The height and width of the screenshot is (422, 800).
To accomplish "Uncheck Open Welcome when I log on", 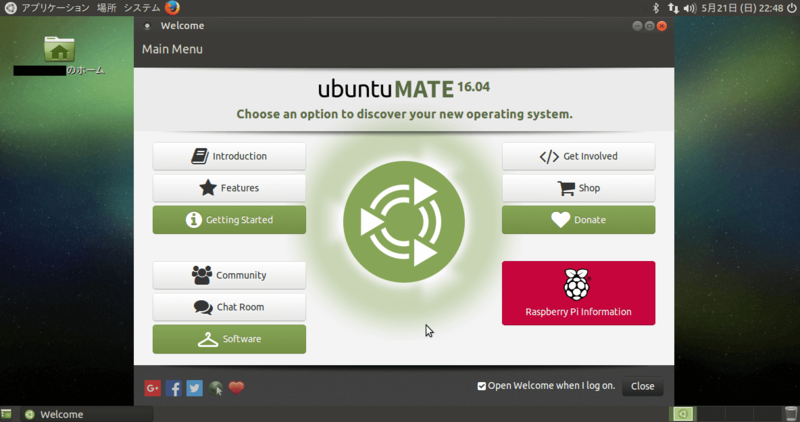I will (482, 386).
